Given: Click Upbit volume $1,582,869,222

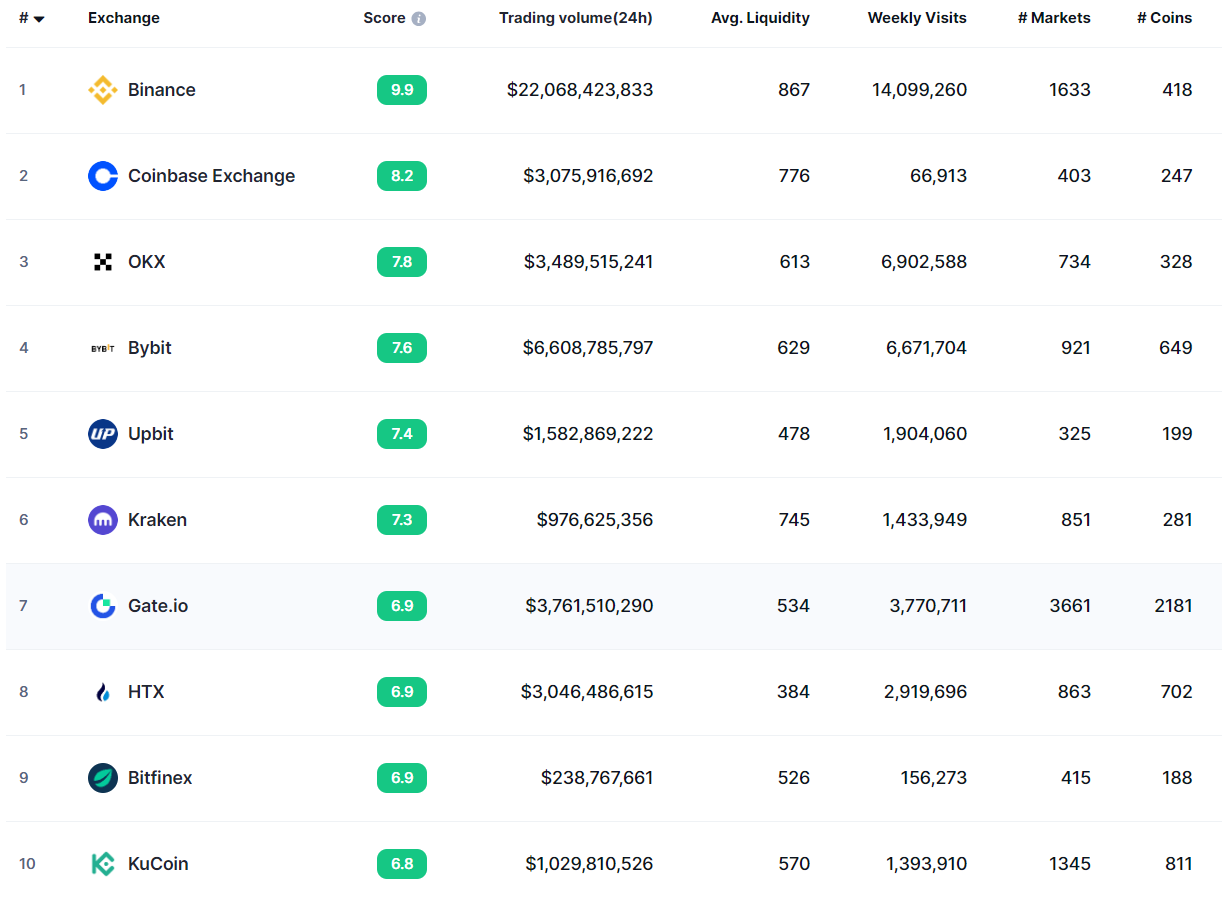Looking at the screenshot, I should pos(588,434).
